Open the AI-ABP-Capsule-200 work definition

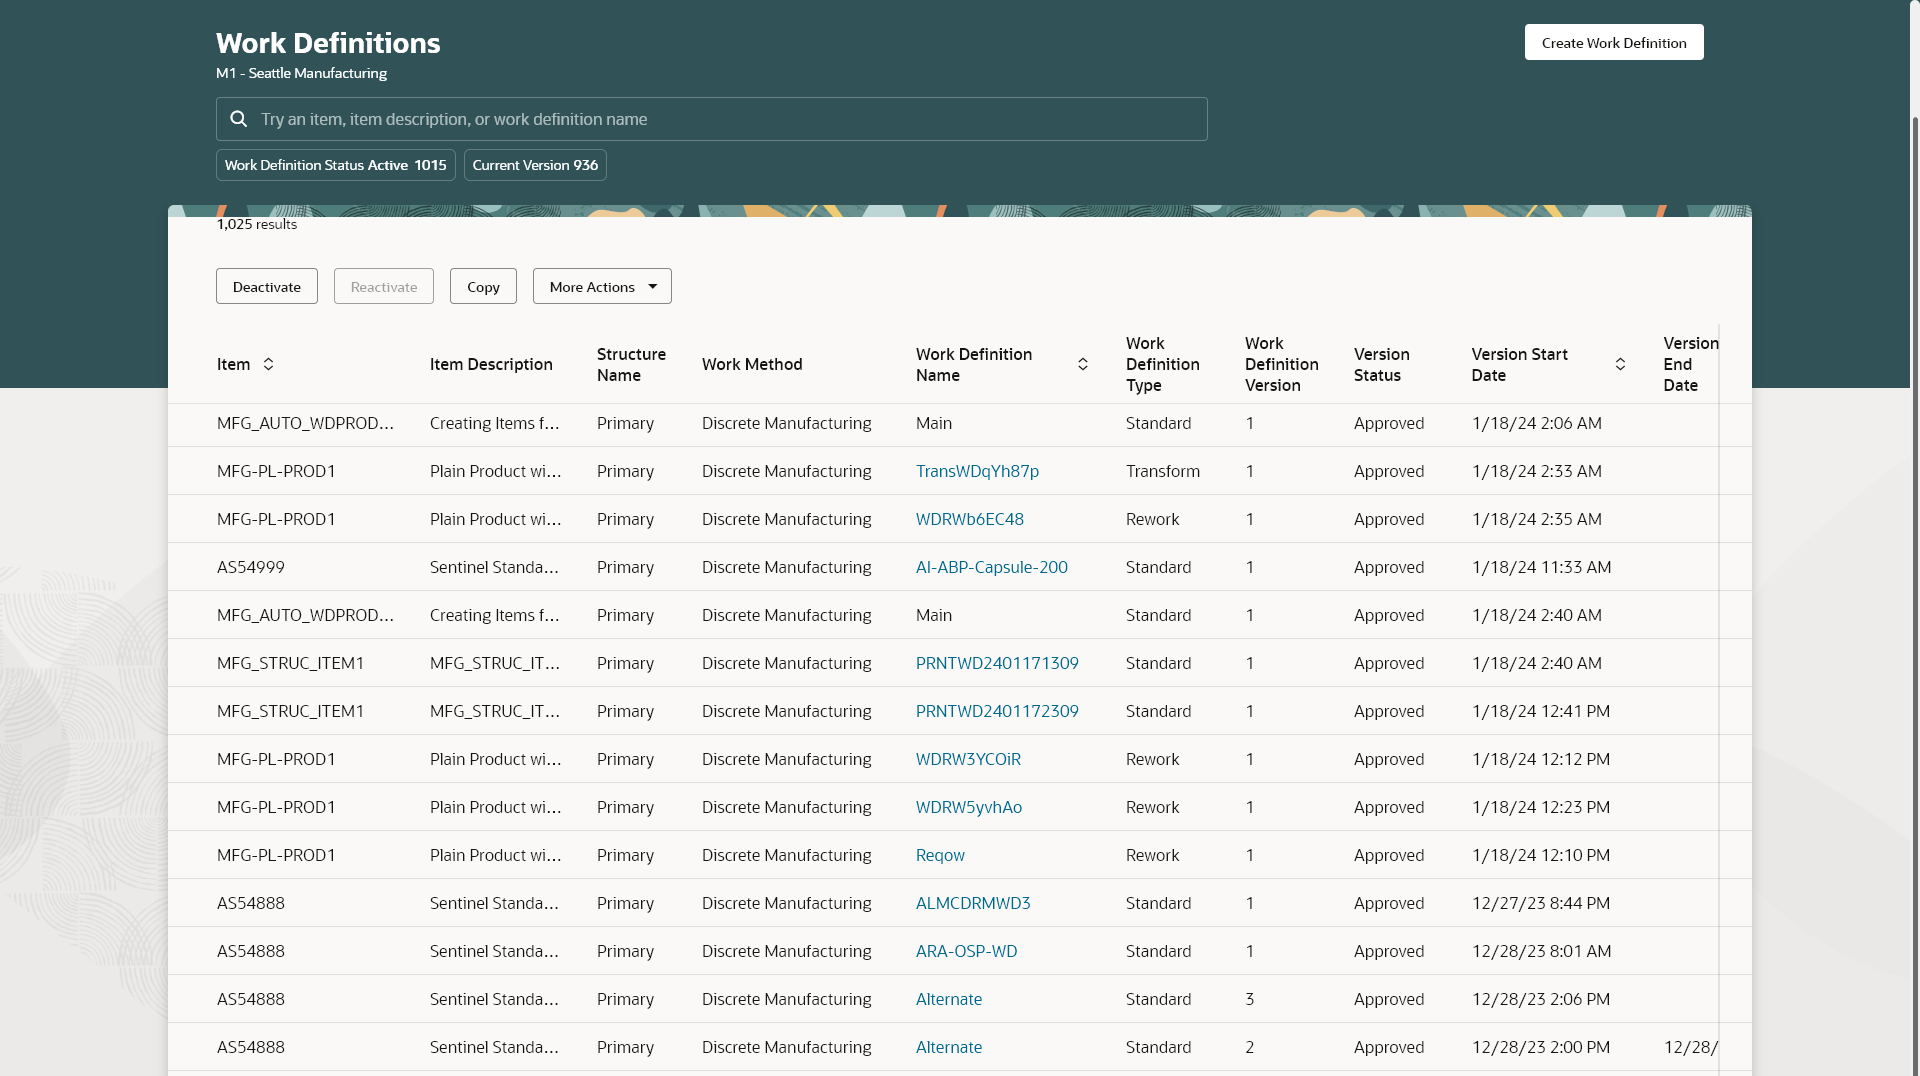[991, 567]
